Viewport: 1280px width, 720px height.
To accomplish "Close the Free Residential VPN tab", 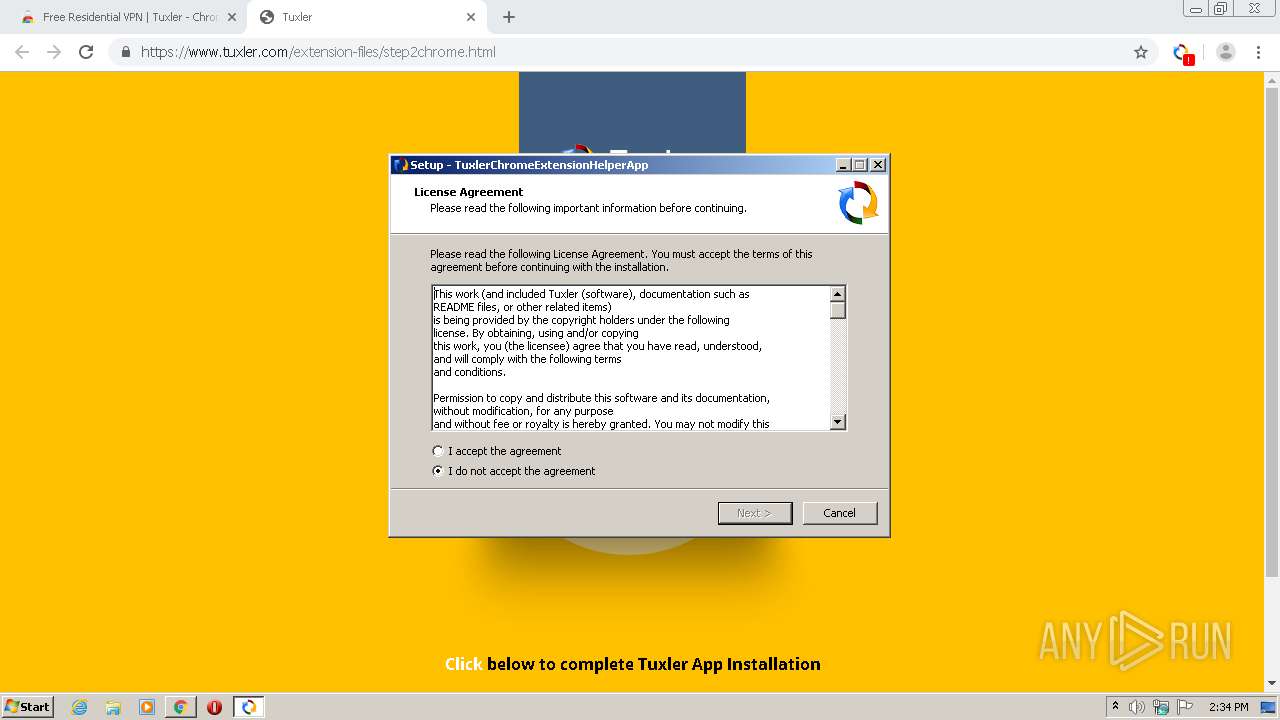I will click(x=232, y=17).
